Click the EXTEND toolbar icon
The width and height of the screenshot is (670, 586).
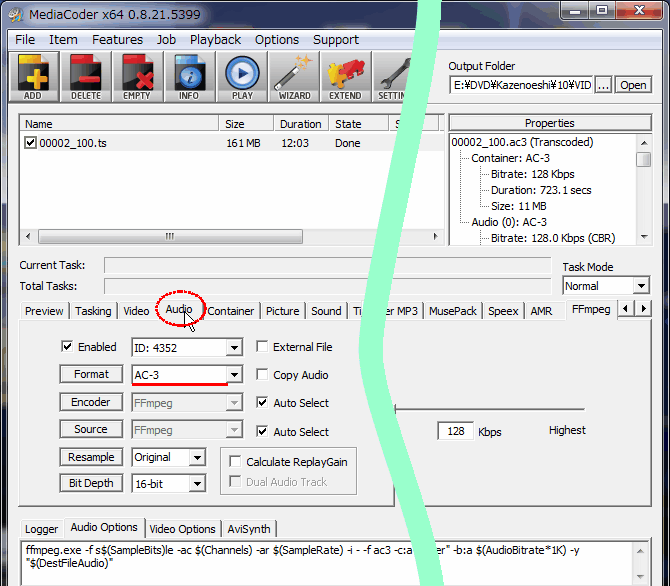pyautogui.click(x=345, y=76)
